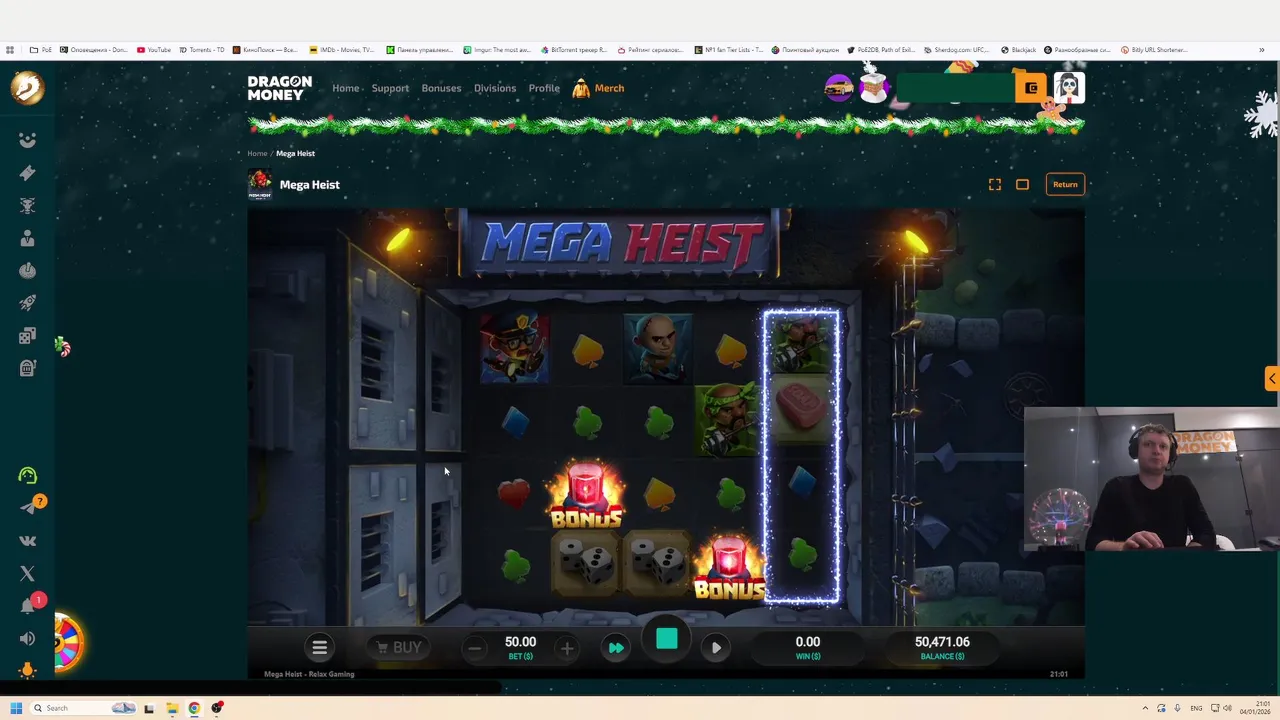Open the taskbar clock and date
The height and width of the screenshot is (720, 1280).
1256,708
